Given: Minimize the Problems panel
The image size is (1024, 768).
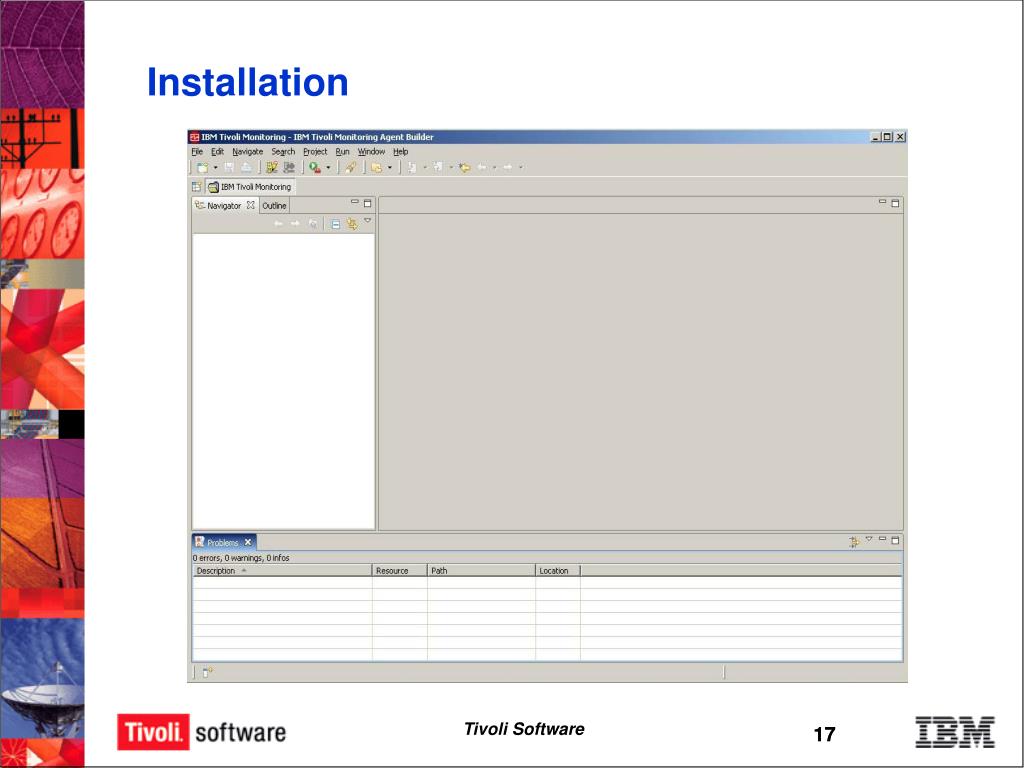Looking at the screenshot, I should click(x=882, y=539).
